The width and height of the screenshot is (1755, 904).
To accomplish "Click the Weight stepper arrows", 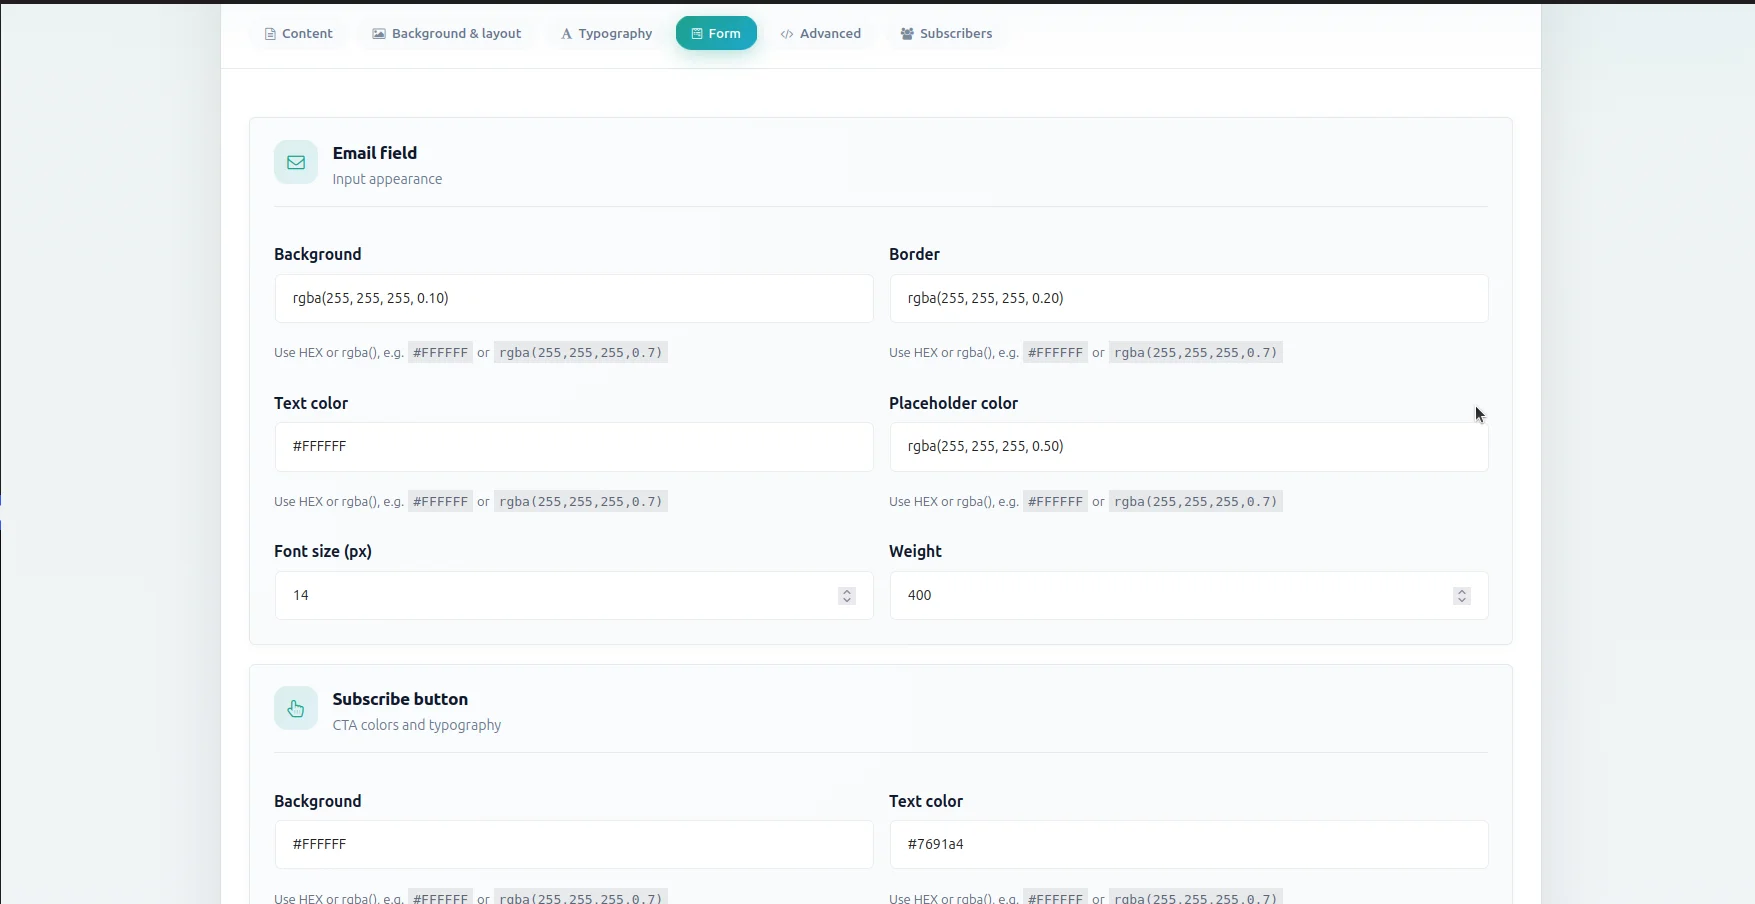I will (1462, 596).
